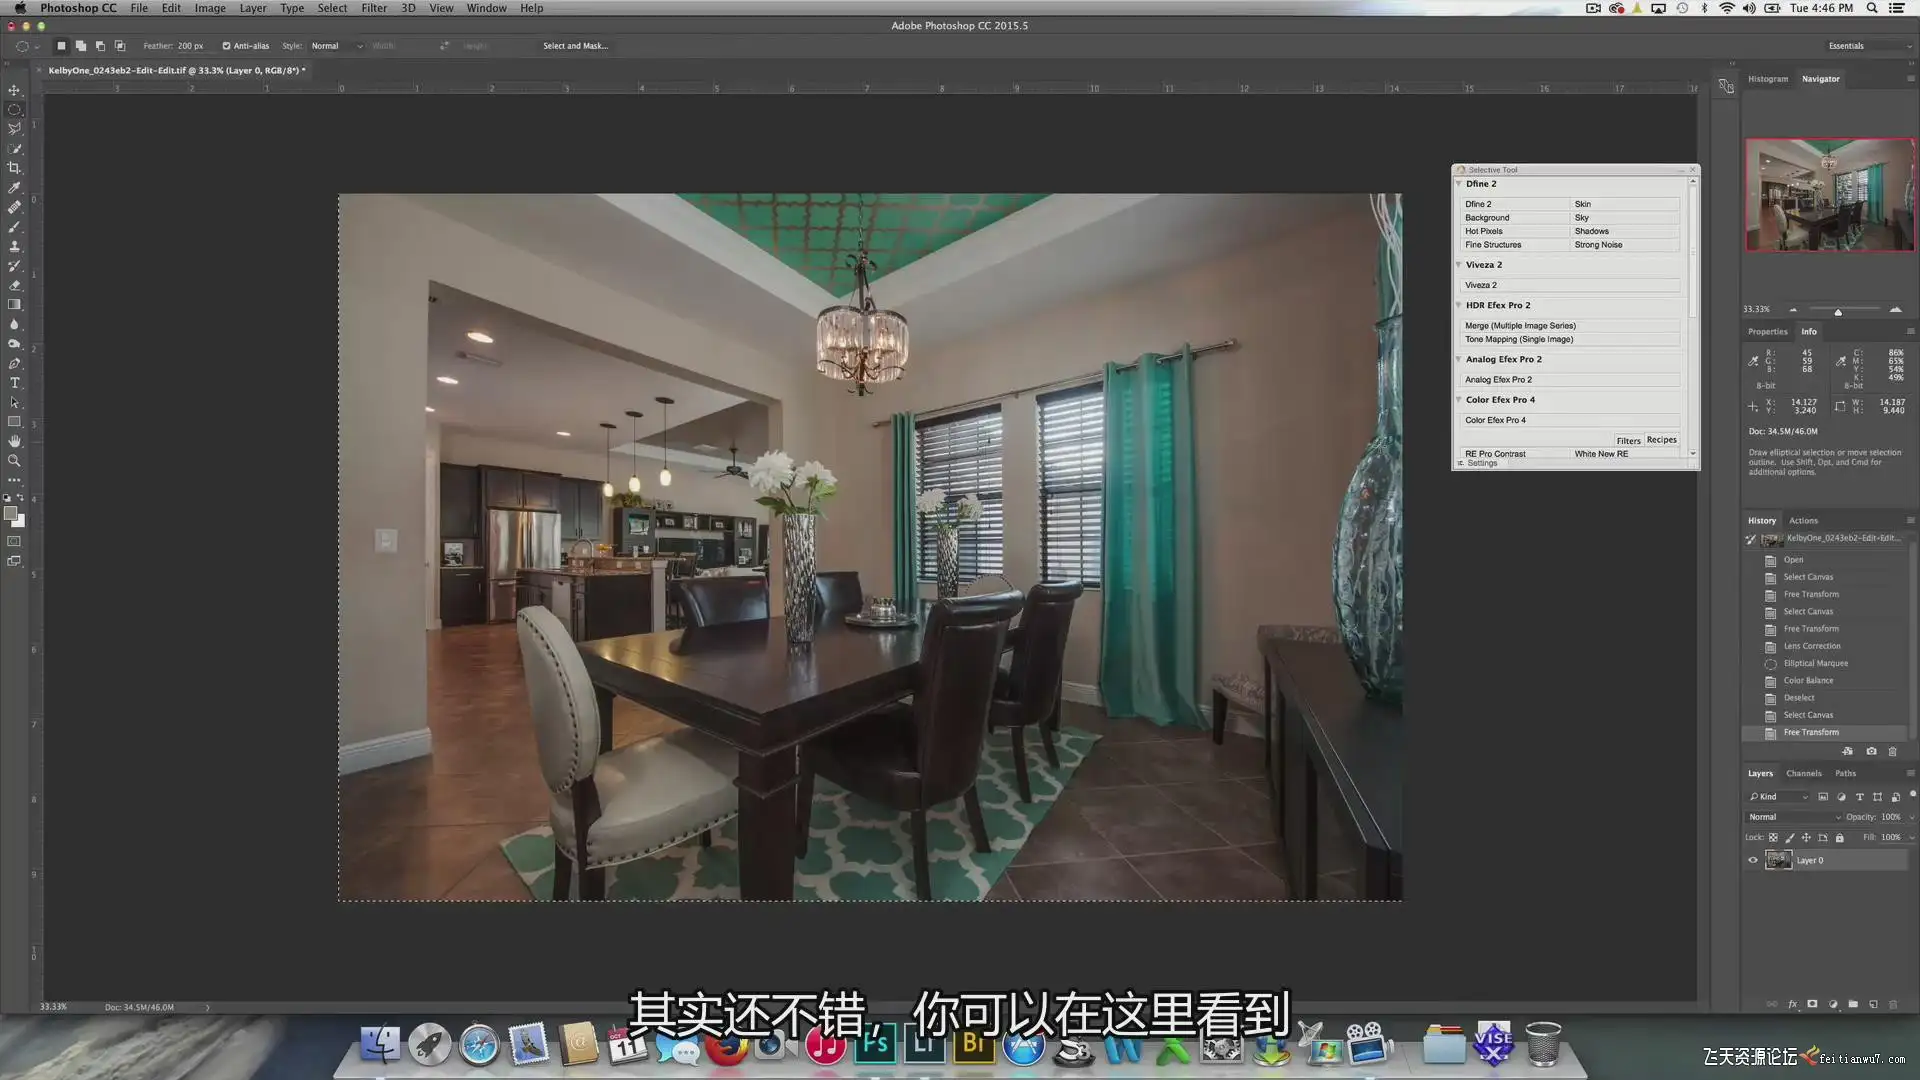Hide Layer 0 using eye icon
The height and width of the screenshot is (1080, 1920).
(x=1752, y=860)
